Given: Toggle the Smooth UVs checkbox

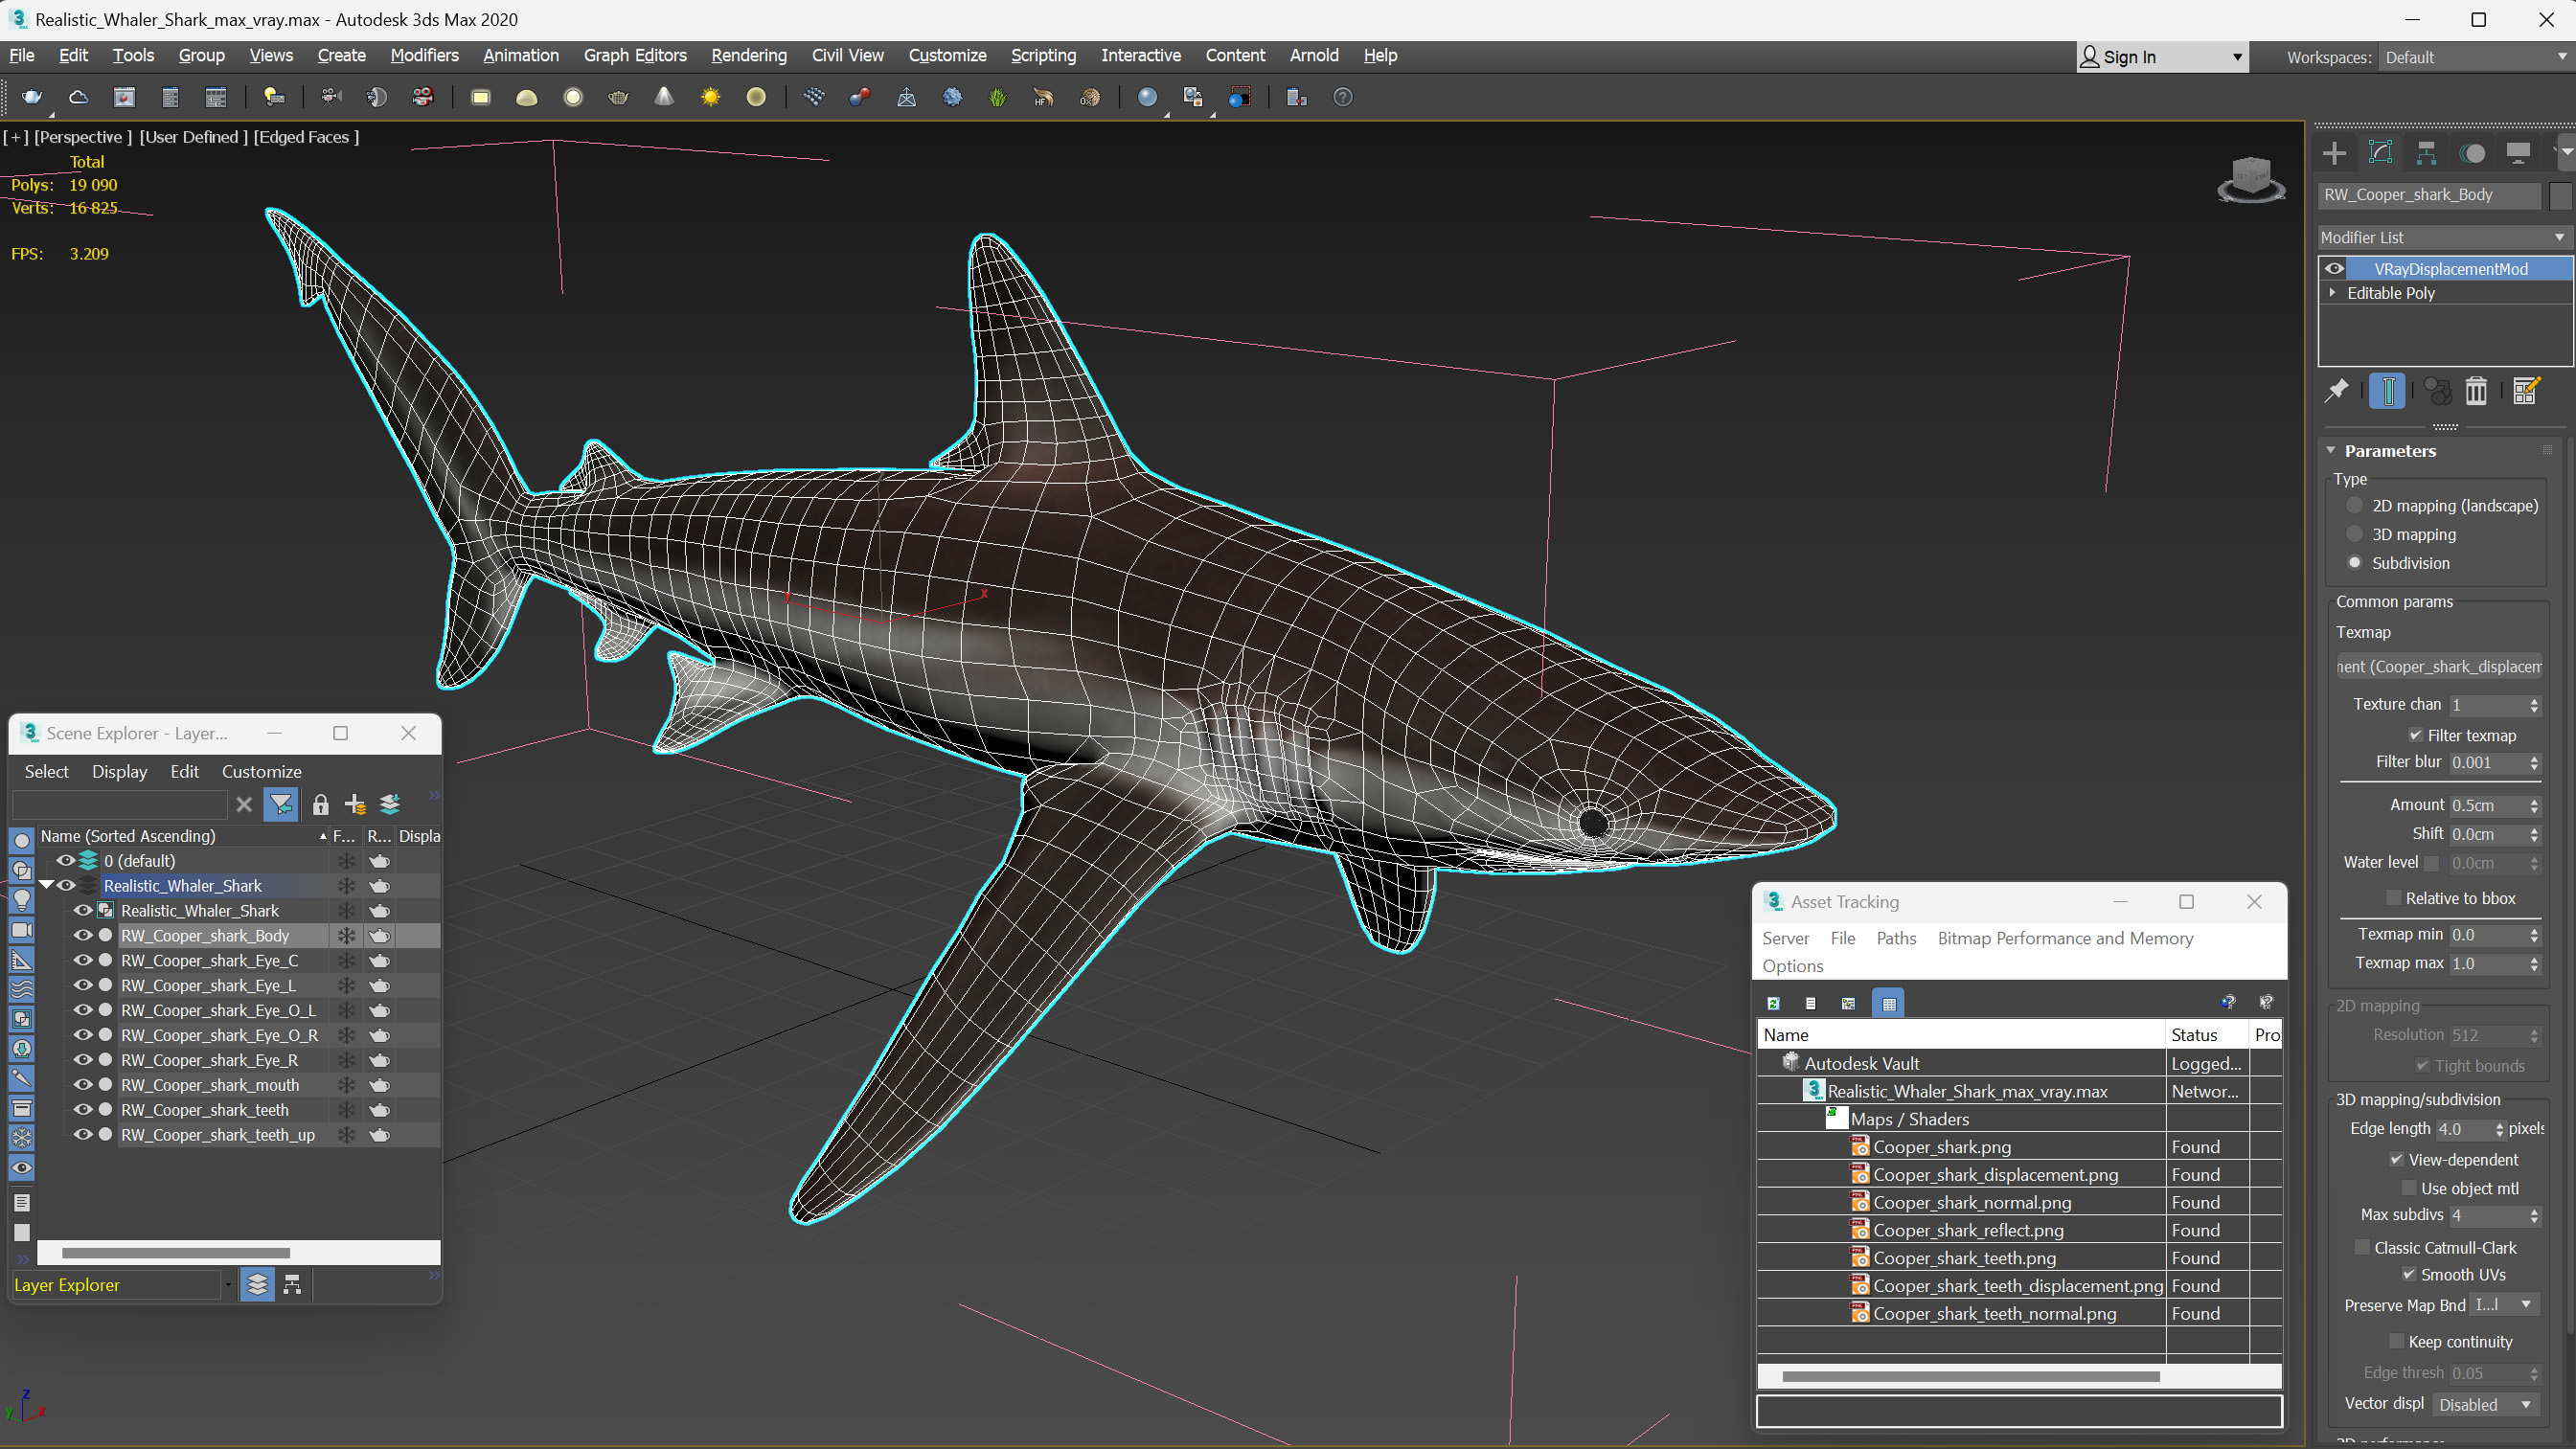Looking at the screenshot, I should pos(2409,1275).
